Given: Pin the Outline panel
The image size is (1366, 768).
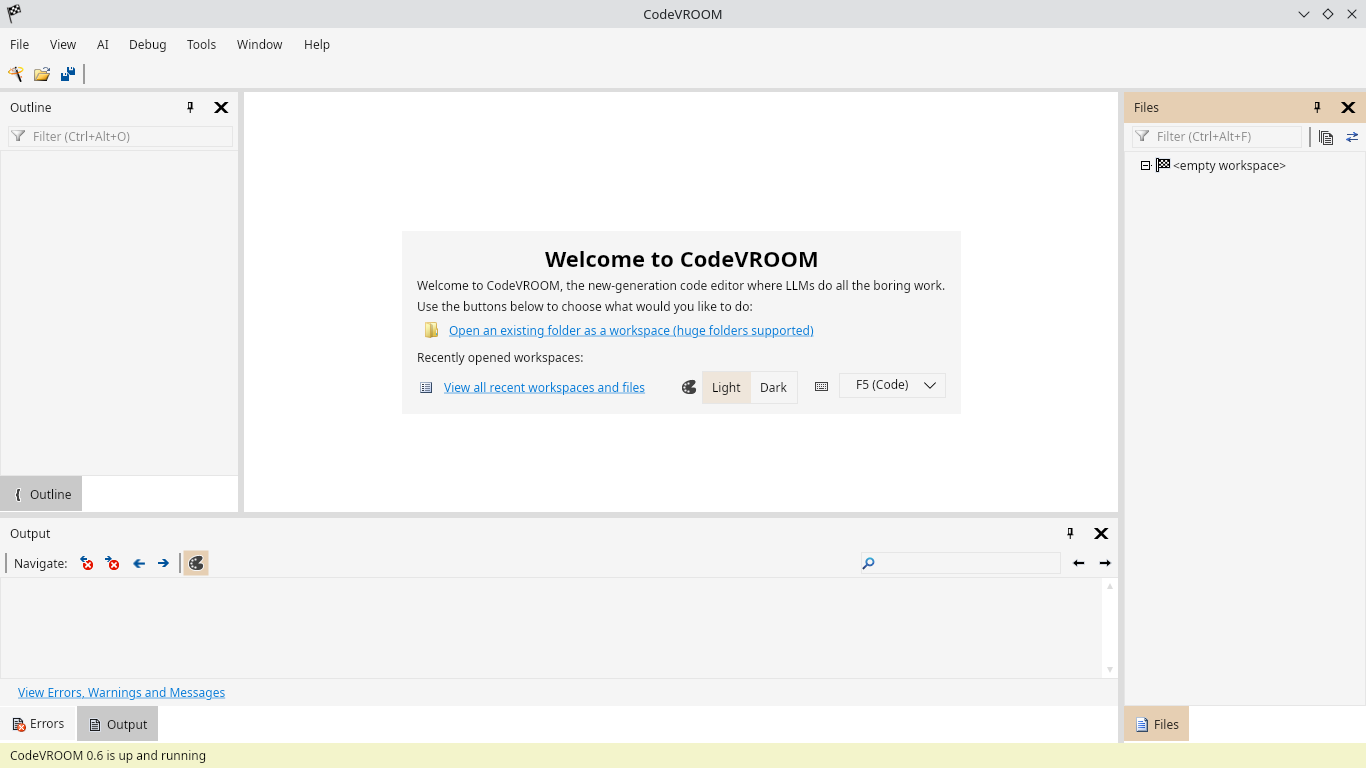Looking at the screenshot, I should (x=190, y=107).
